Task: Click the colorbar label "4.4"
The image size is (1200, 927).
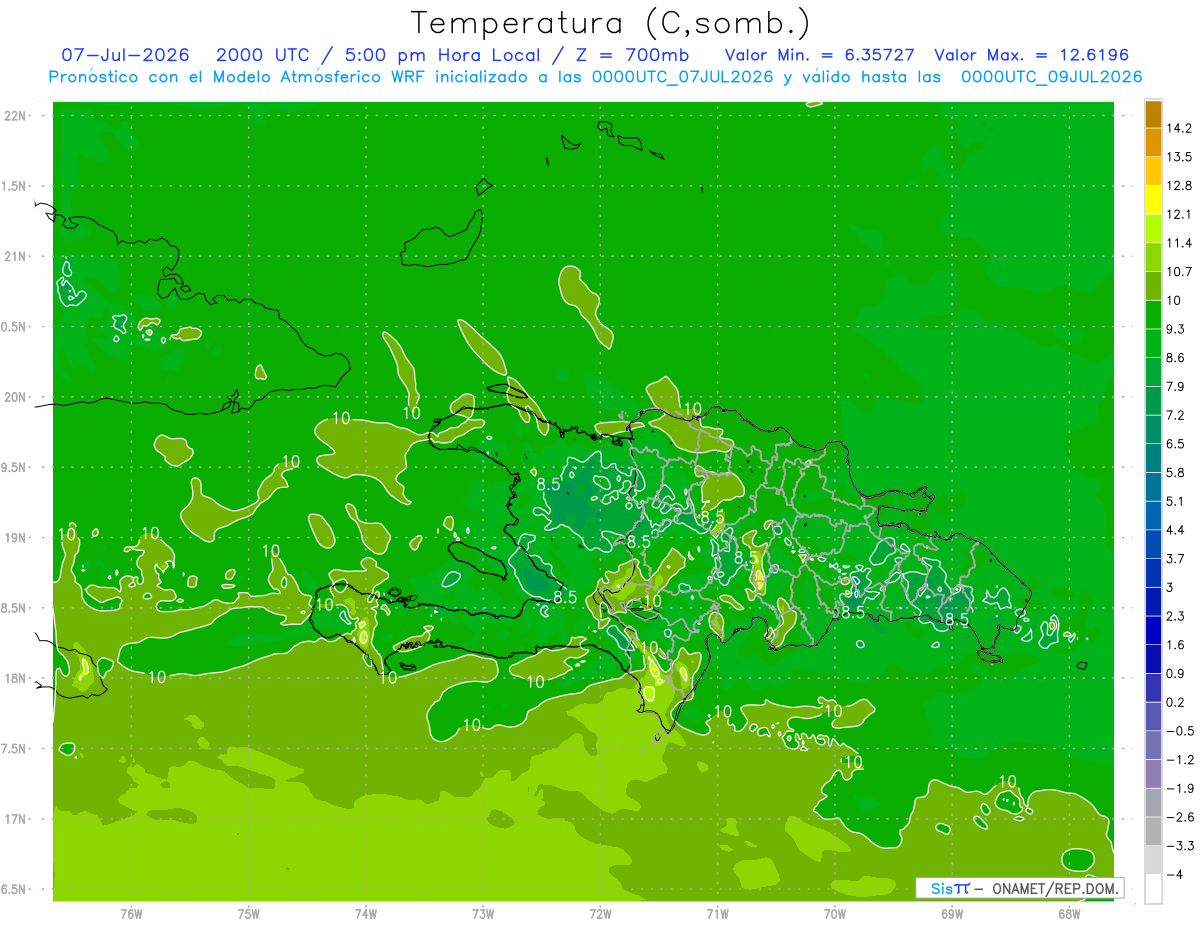Action: (1176, 530)
